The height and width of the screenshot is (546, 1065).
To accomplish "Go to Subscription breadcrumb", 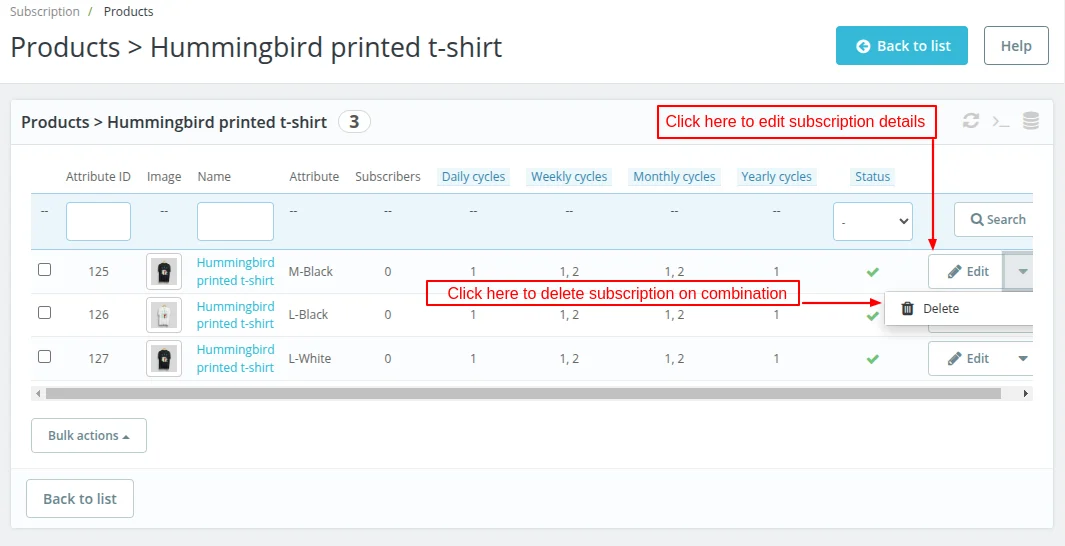I will pyautogui.click(x=45, y=12).
